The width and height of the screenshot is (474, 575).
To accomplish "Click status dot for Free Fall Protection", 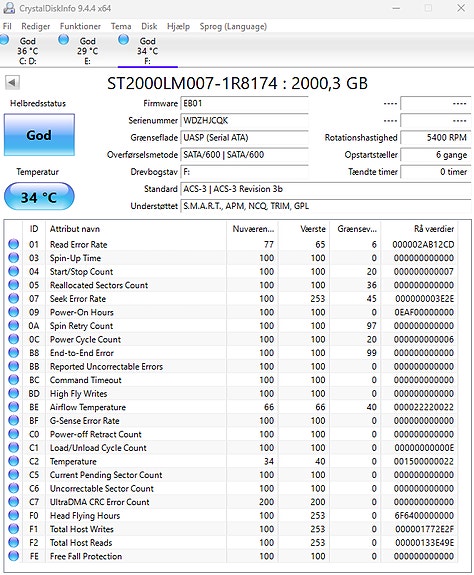I will coord(14,556).
